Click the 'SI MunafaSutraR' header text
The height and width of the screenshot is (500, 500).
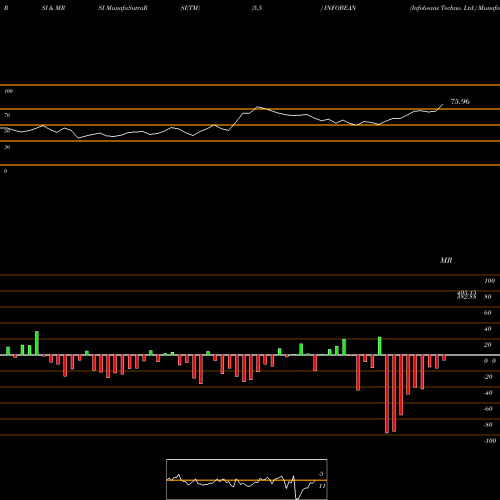pos(123,8)
